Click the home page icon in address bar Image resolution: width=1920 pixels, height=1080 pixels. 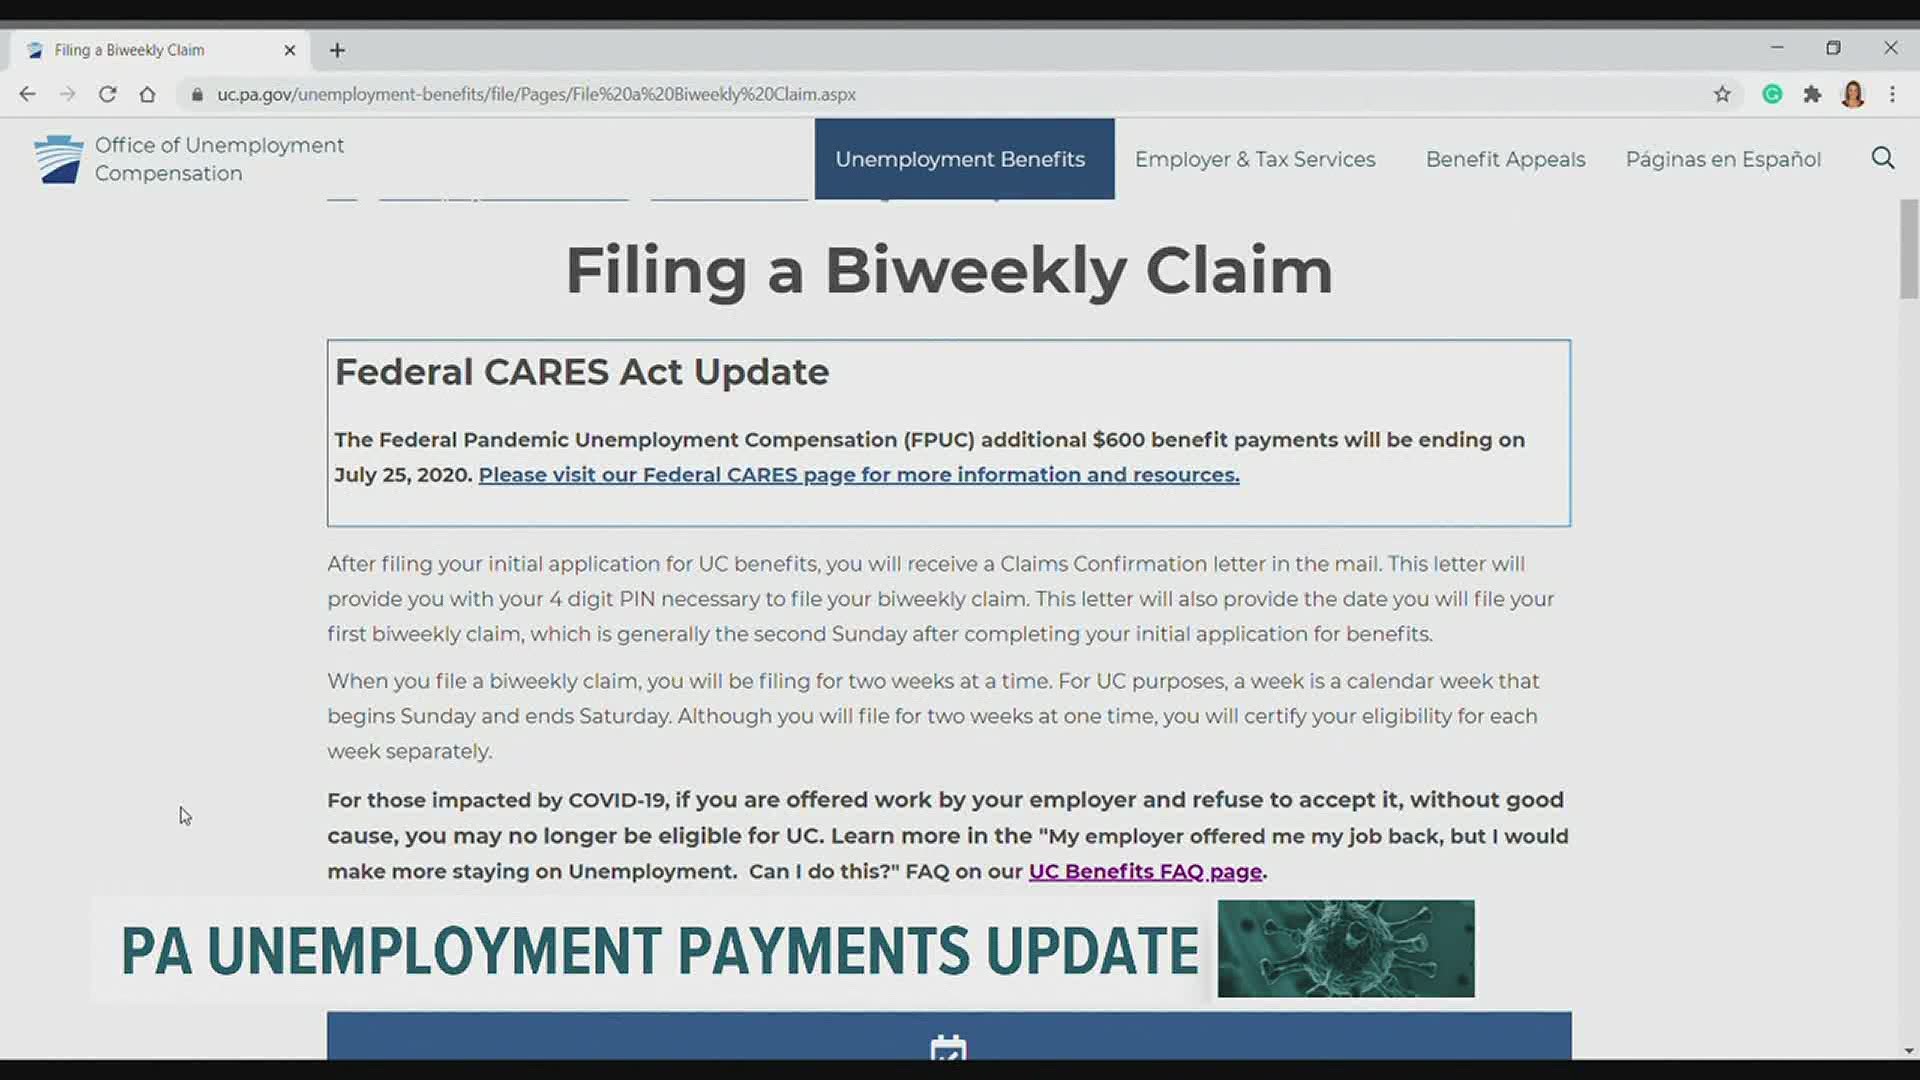pyautogui.click(x=149, y=94)
